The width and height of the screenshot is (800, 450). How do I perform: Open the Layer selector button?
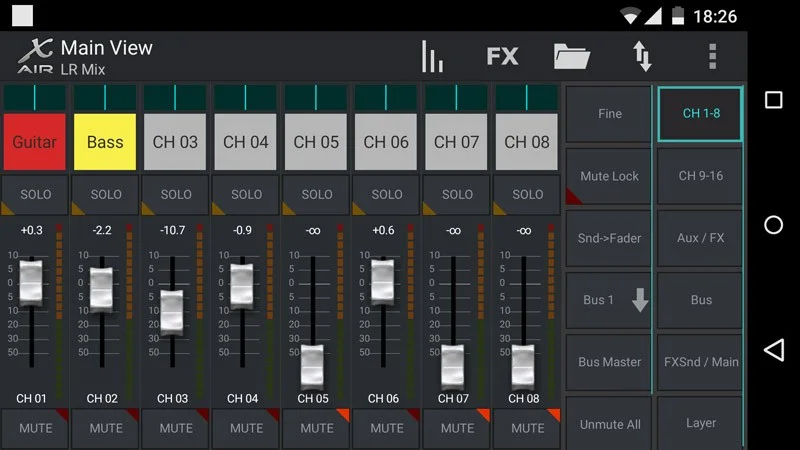click(x=700, y=423)
